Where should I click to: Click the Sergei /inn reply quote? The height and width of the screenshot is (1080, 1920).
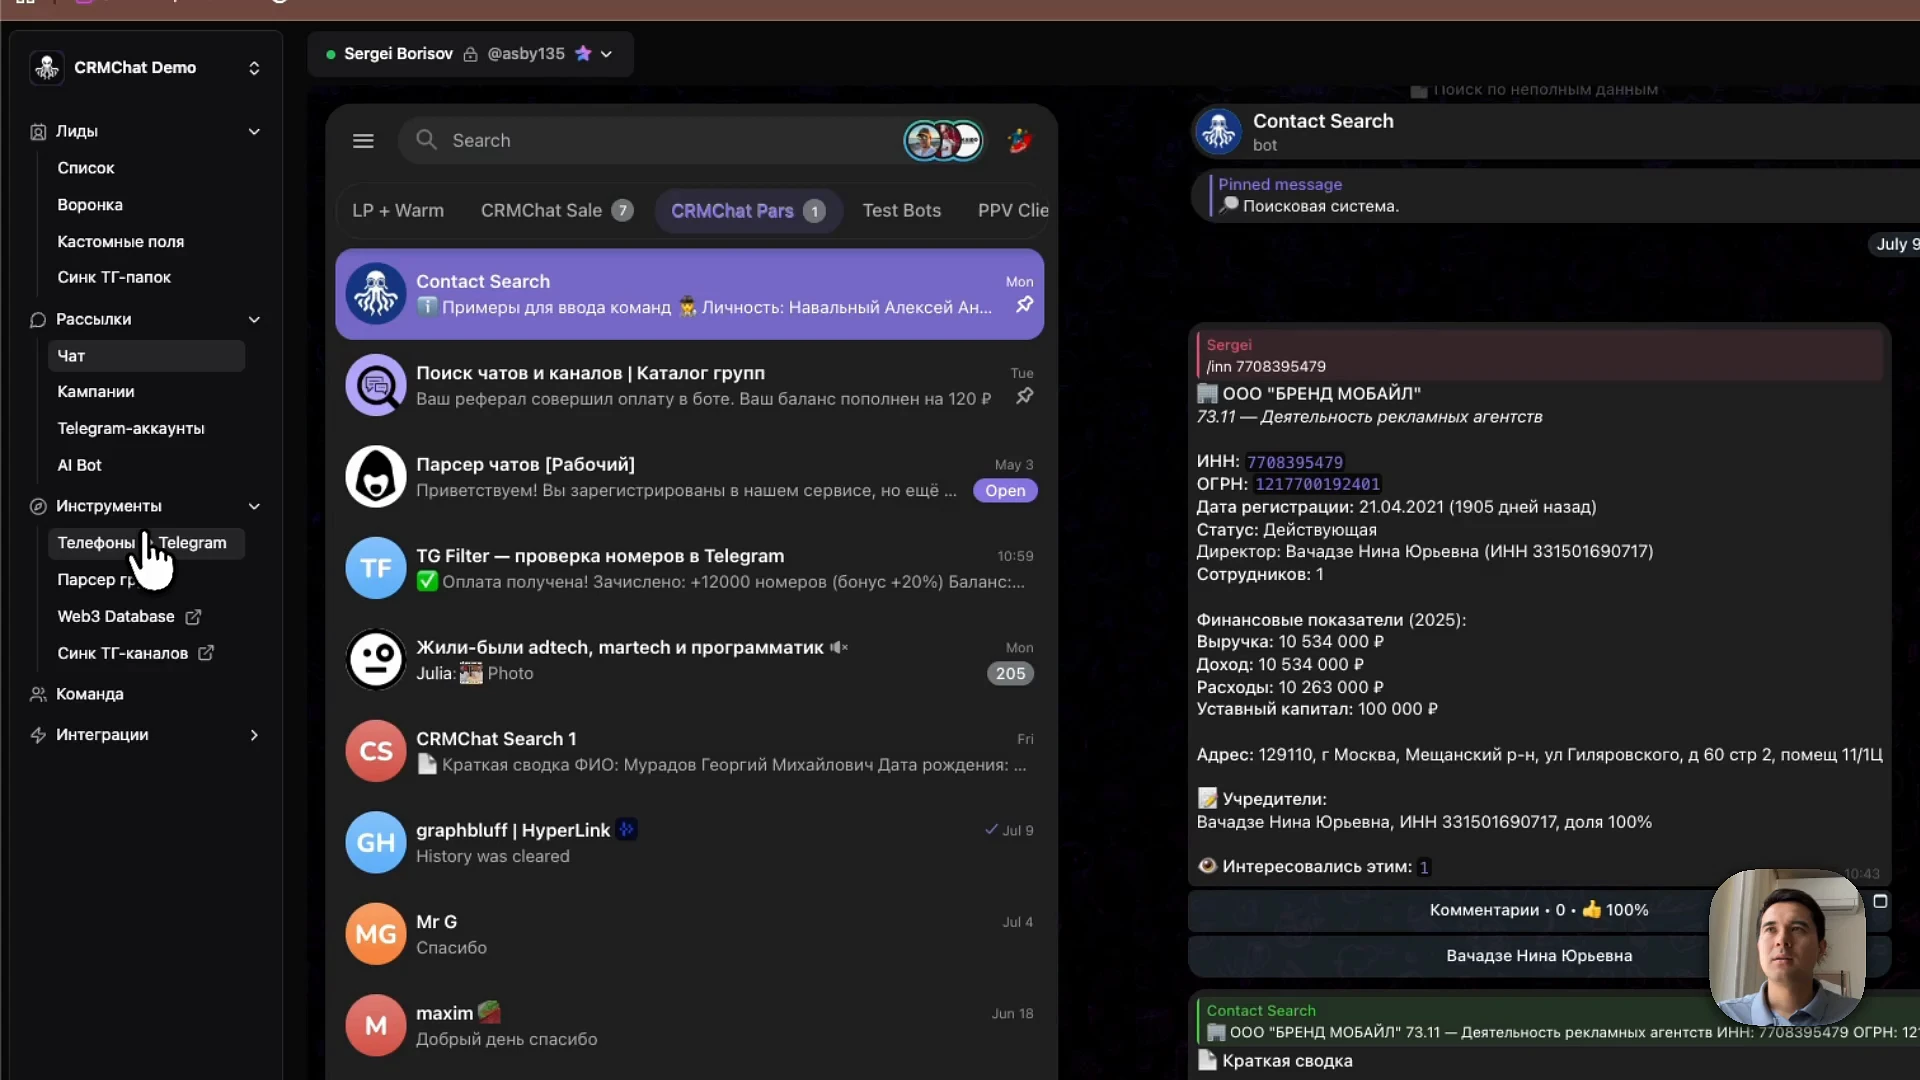(1540, 356)
